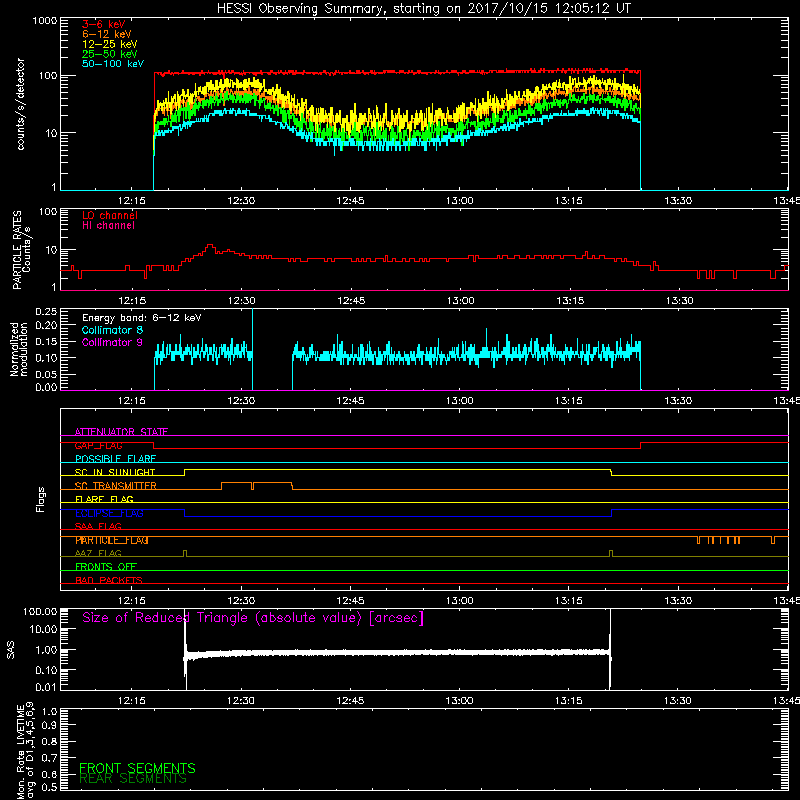The width and height of the screenshot is (800, 800).
Task: Click the FLARE_FLAG label
Action: (x=104, y=499)
